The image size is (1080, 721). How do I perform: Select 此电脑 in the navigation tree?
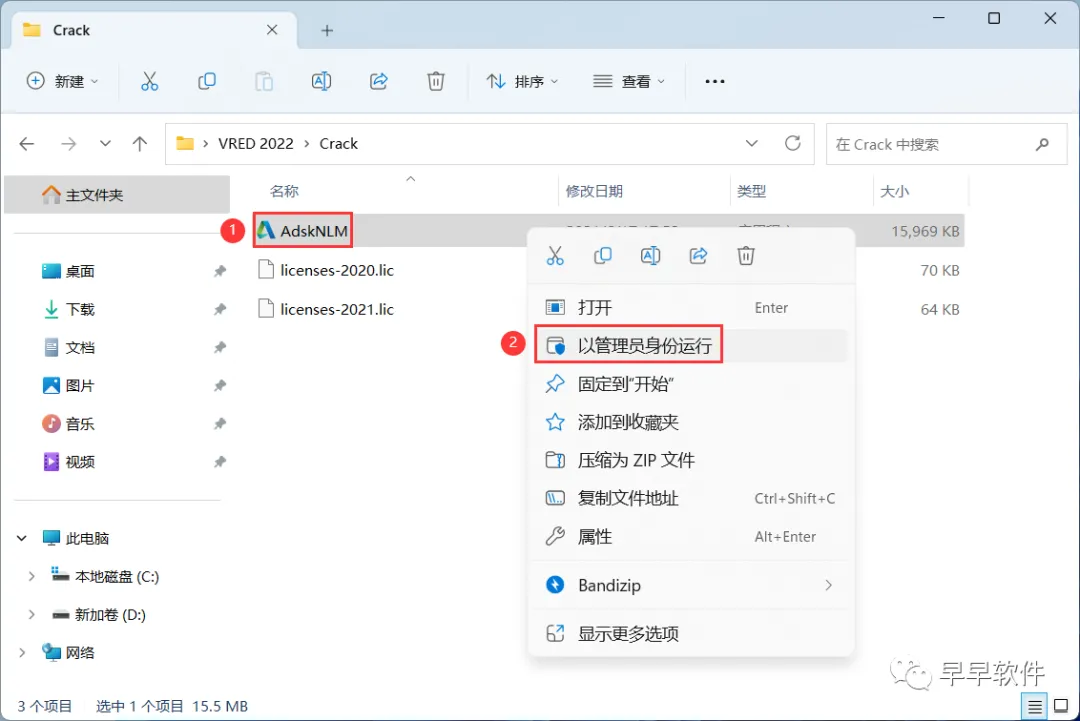tap(76, 539)
